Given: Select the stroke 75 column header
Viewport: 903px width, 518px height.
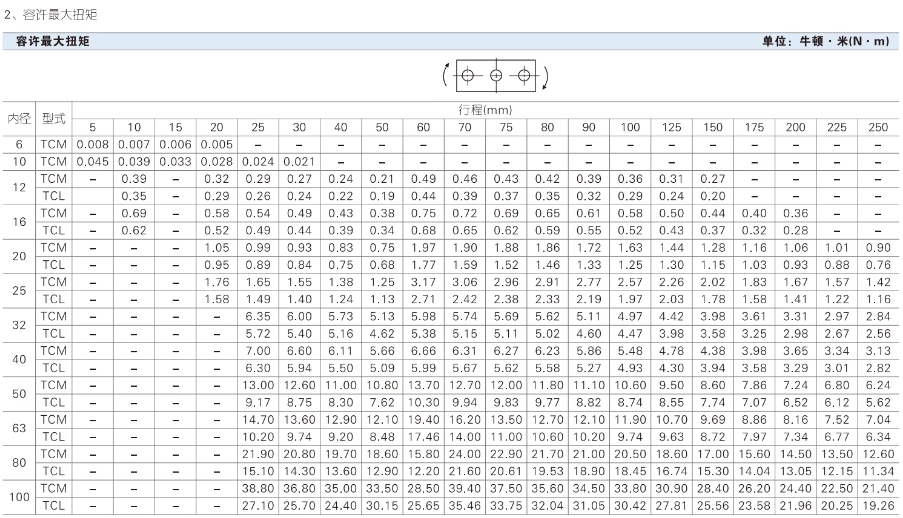Looking at the screenshot, I should point(506,127).
